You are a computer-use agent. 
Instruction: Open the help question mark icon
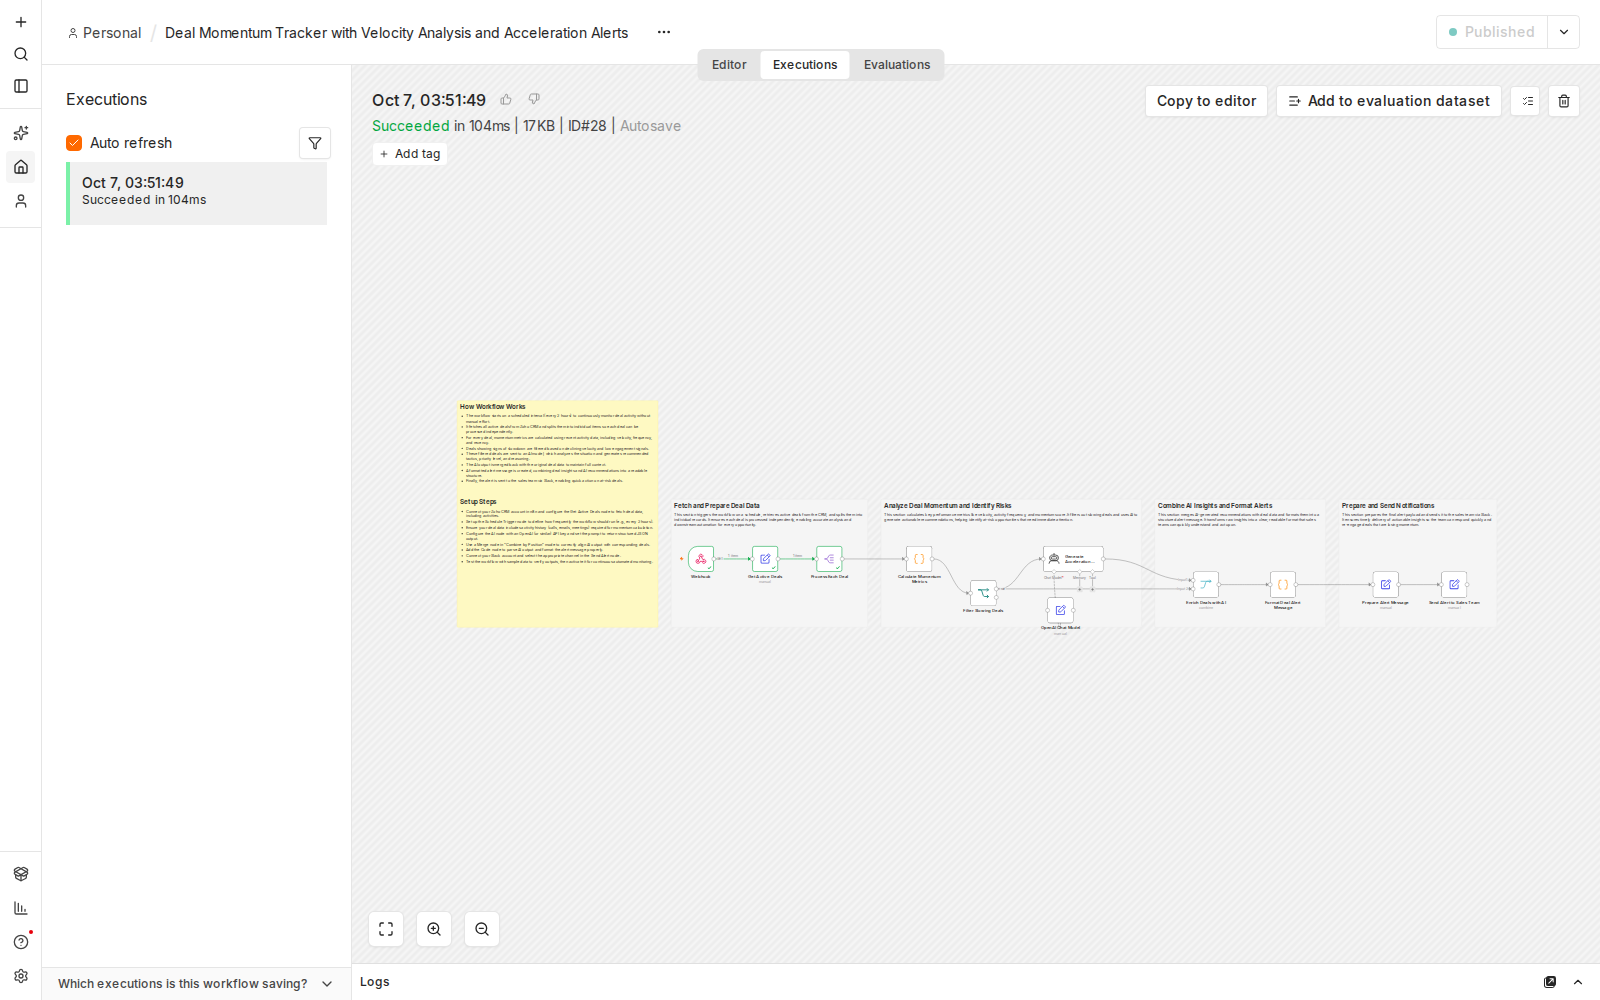click(21, 942)
